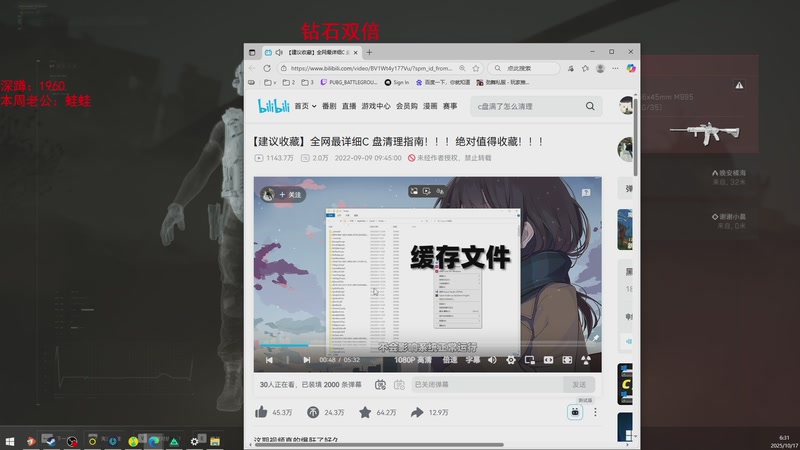Open the 直播 navigation item
This screenshot has width=800, height=450.
coord(349,106)
